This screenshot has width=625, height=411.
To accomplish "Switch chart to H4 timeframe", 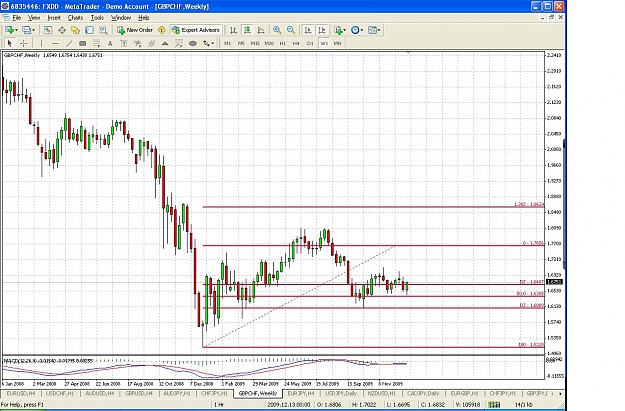I will point(296,43).
